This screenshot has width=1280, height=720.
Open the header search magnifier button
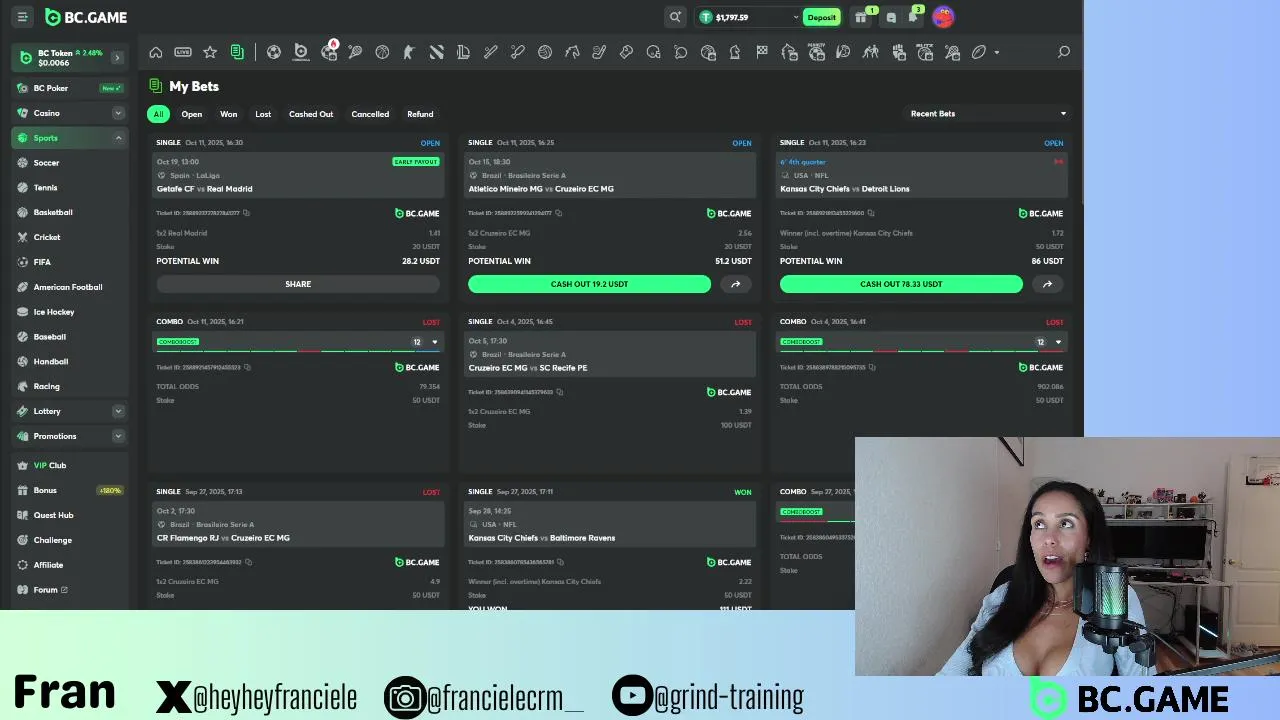point(675,17)
